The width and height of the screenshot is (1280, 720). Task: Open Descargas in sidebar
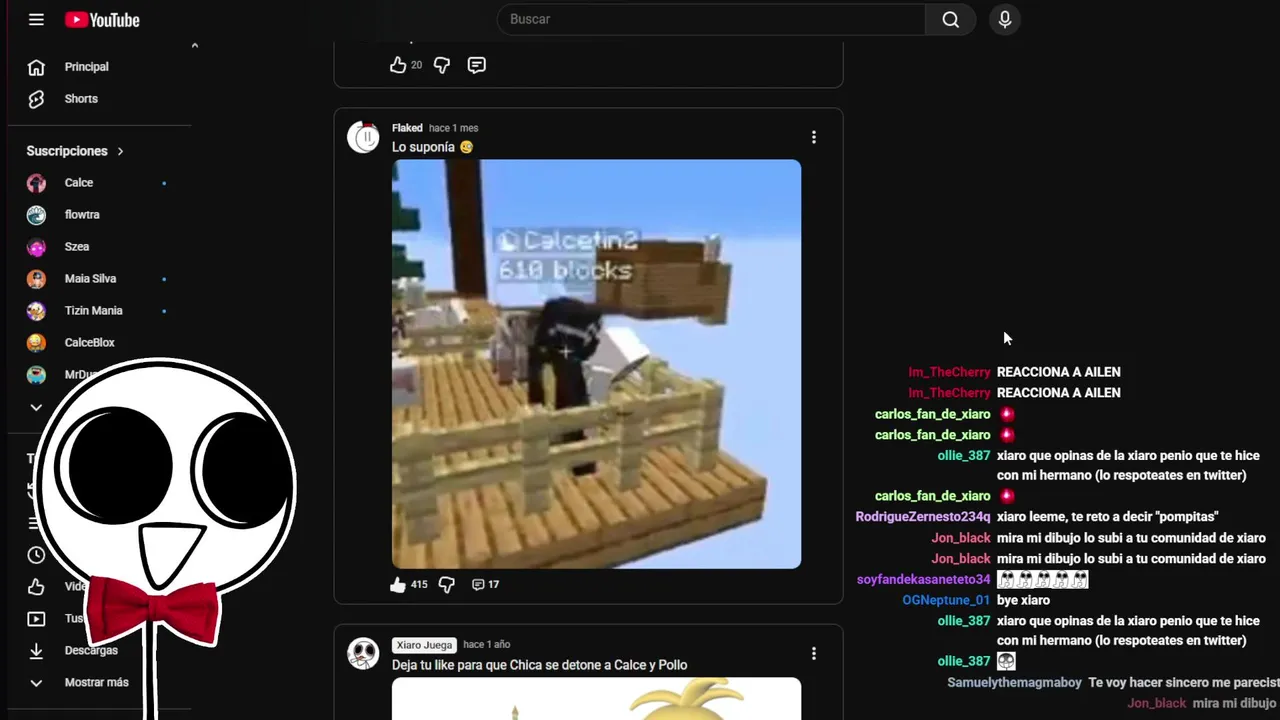(91, 650)
